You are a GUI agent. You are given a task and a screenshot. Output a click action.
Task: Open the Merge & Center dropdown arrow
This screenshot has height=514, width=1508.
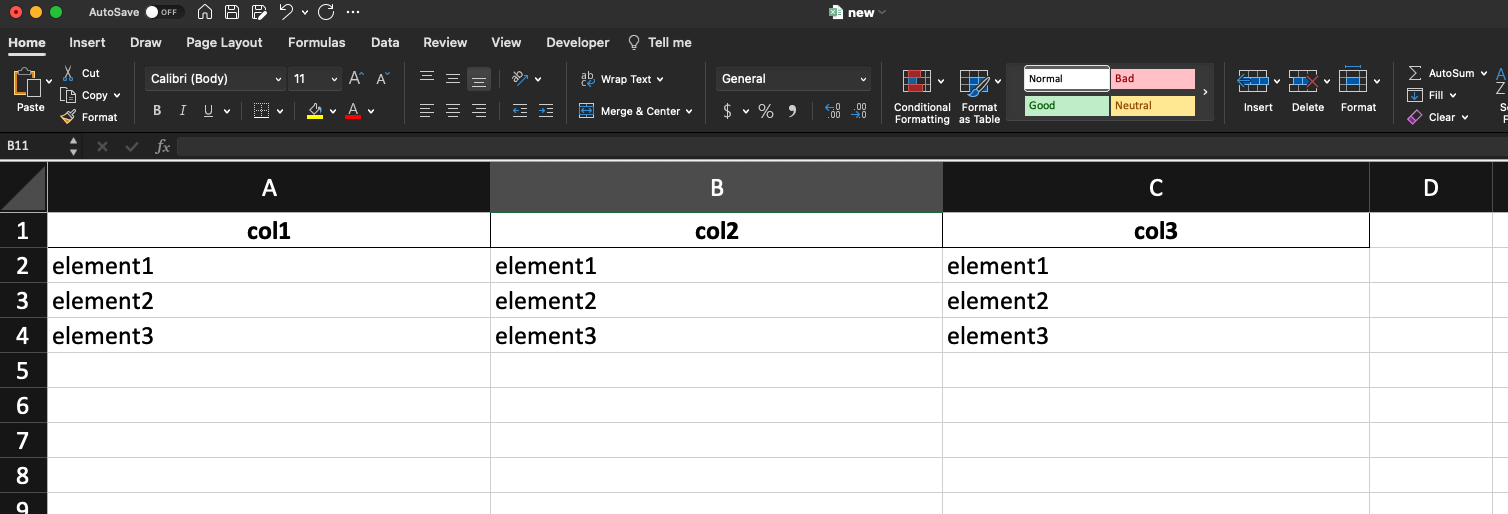coord(689,112)
